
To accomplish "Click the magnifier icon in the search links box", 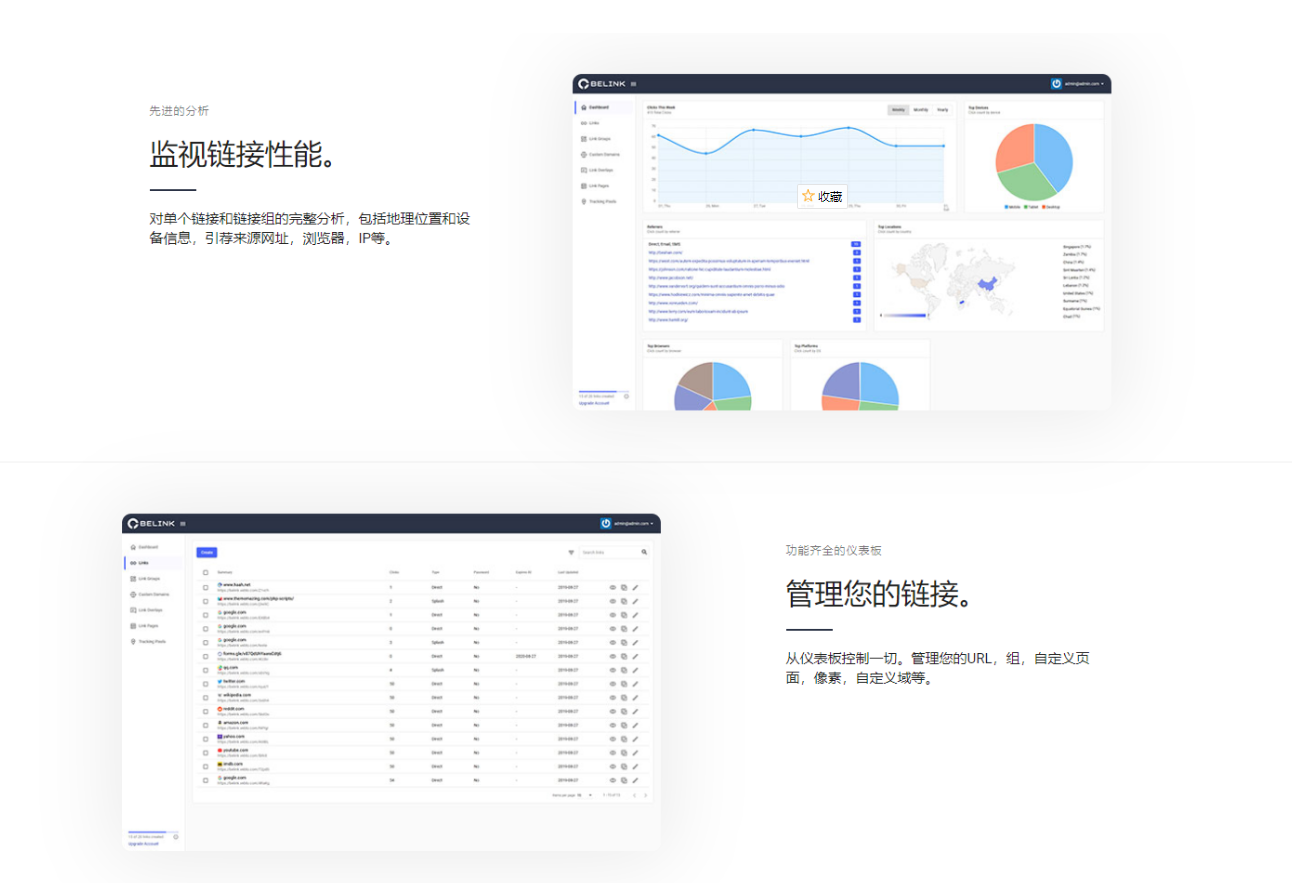I will (644, 552).
